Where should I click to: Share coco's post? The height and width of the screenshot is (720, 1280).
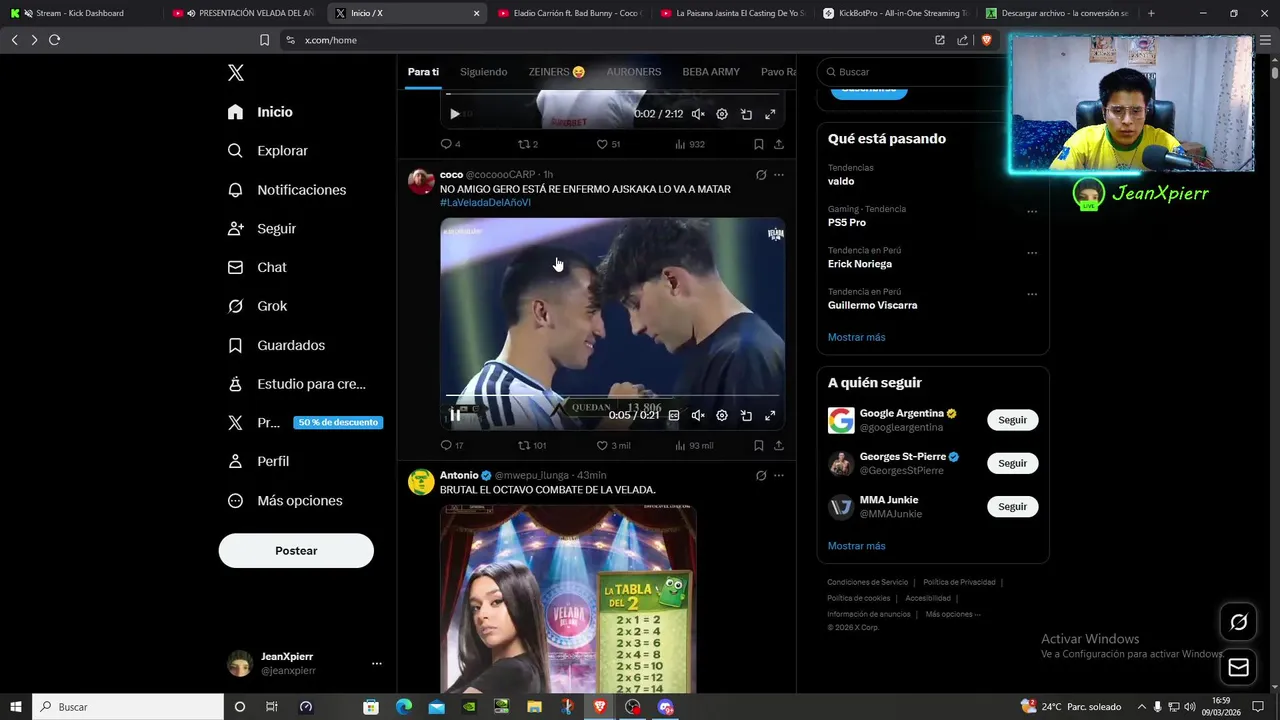778,445
